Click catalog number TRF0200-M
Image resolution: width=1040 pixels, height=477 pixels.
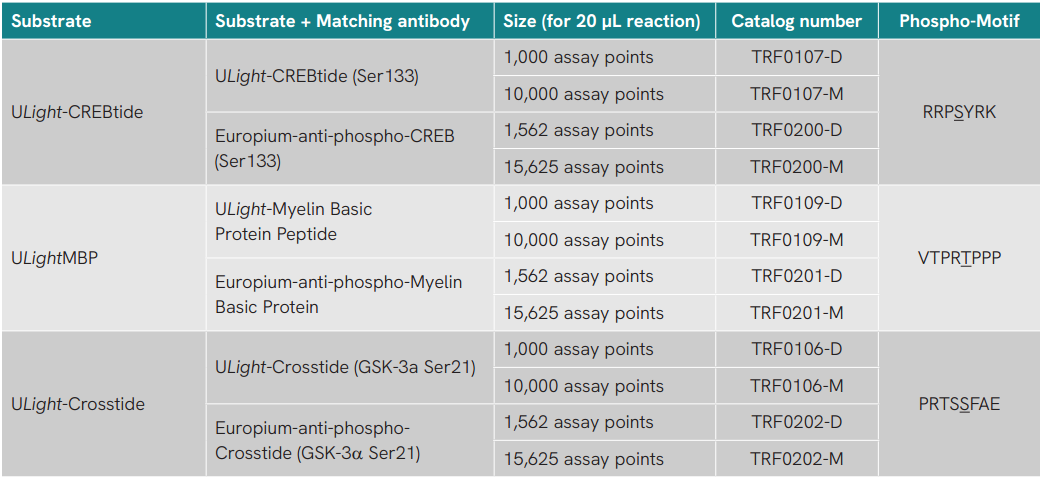(x=797, y=167)
